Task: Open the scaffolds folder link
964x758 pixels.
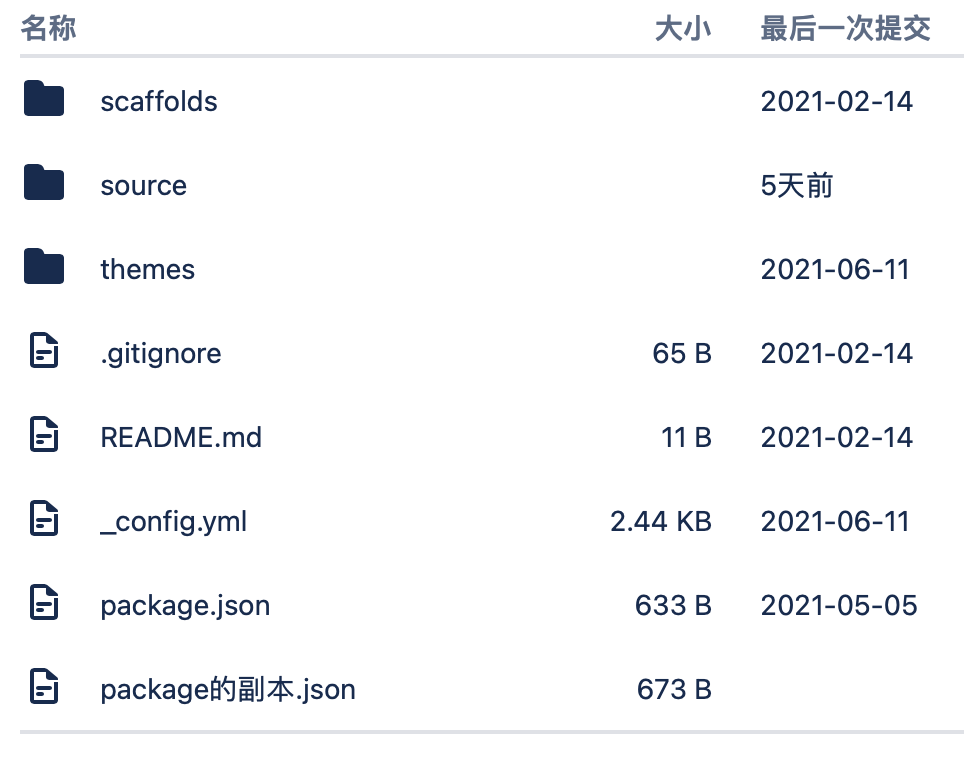Action: click(x=159, y=101)
